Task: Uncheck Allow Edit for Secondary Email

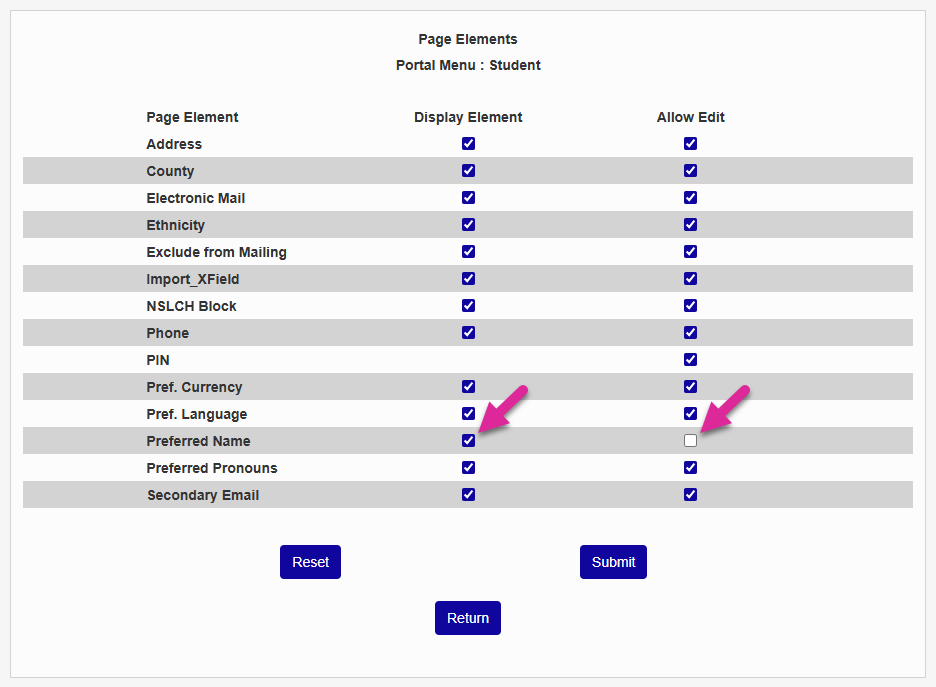Action: 691,495
